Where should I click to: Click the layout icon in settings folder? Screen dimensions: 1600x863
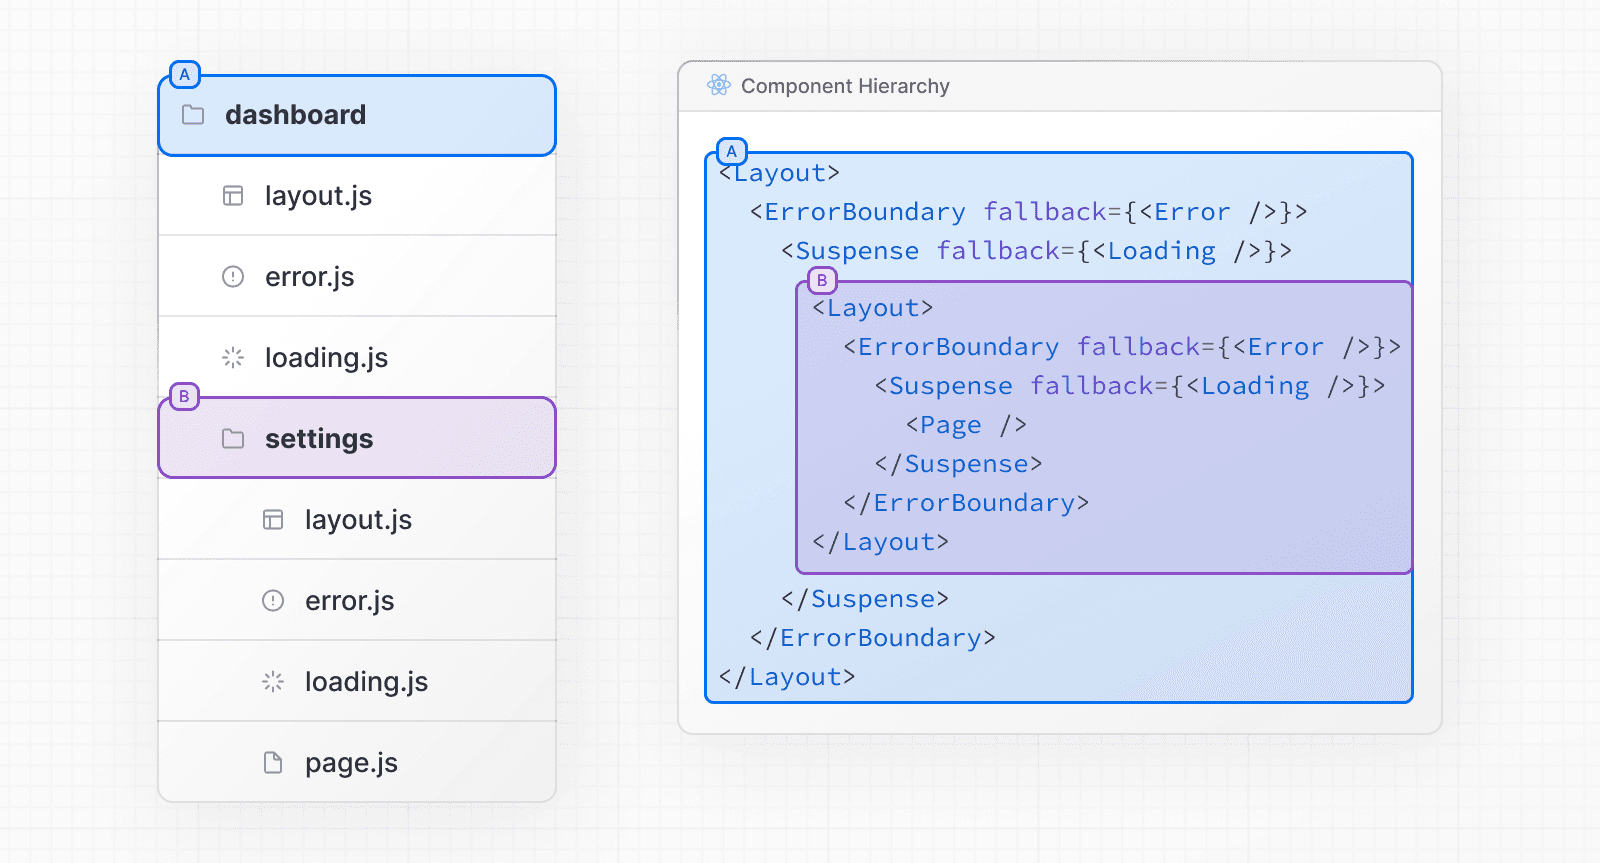pos(273,520)
